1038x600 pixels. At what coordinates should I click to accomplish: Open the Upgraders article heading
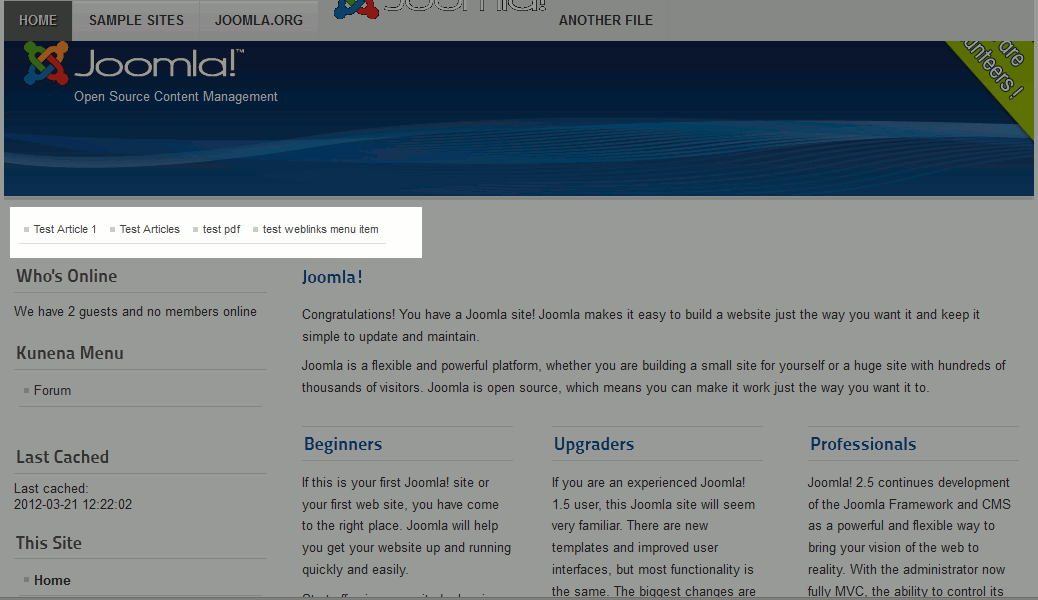[x=594, y=444]
